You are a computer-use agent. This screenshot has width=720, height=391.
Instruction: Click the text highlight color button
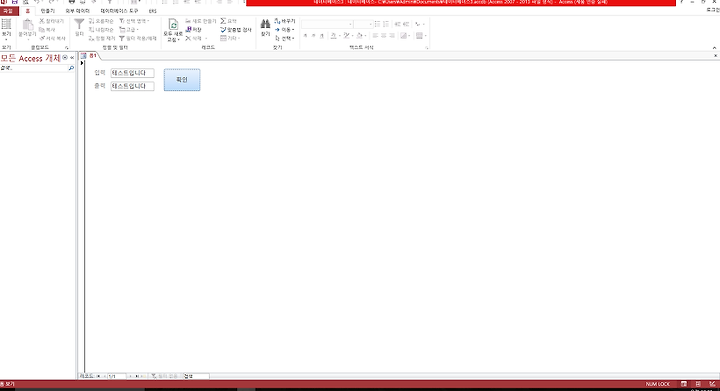[346, 36]
